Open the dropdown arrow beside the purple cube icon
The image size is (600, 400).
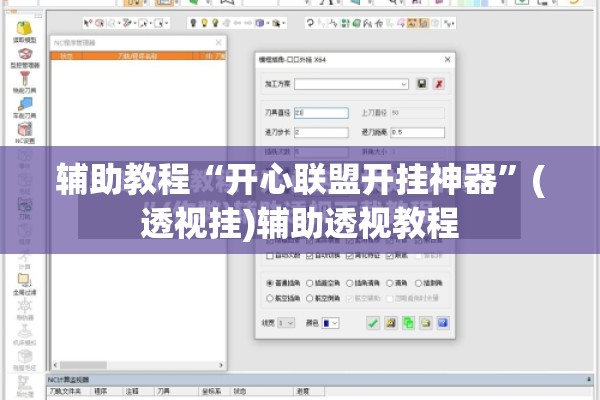point(268,23)
